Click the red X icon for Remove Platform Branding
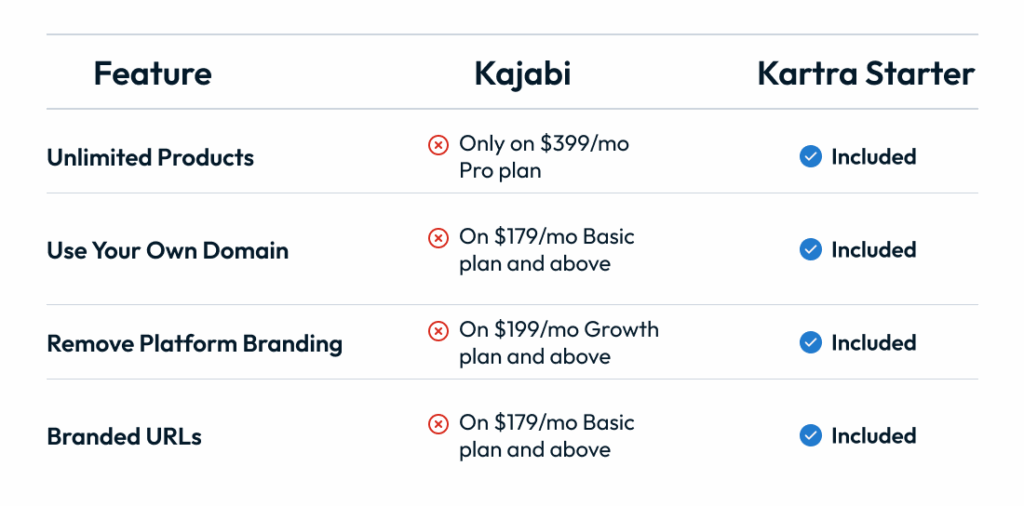 pyautogui.click(x=438, y=331)
